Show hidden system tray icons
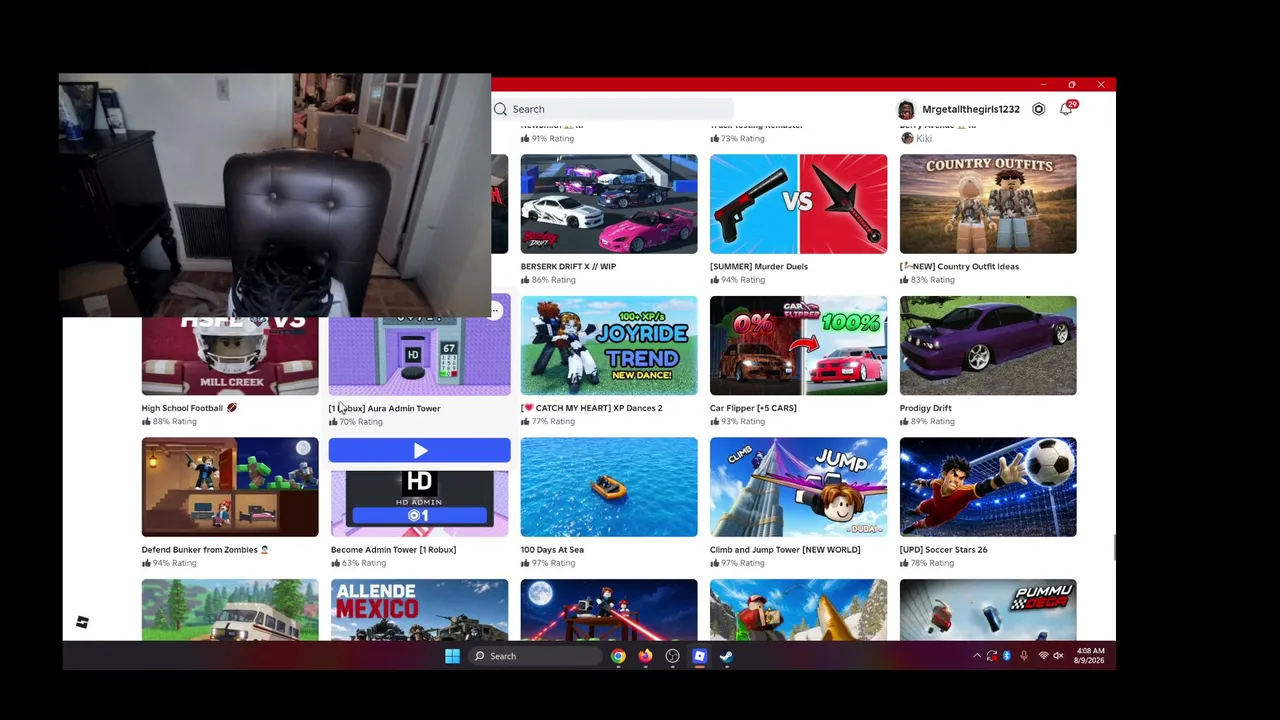 coord(976,656)
